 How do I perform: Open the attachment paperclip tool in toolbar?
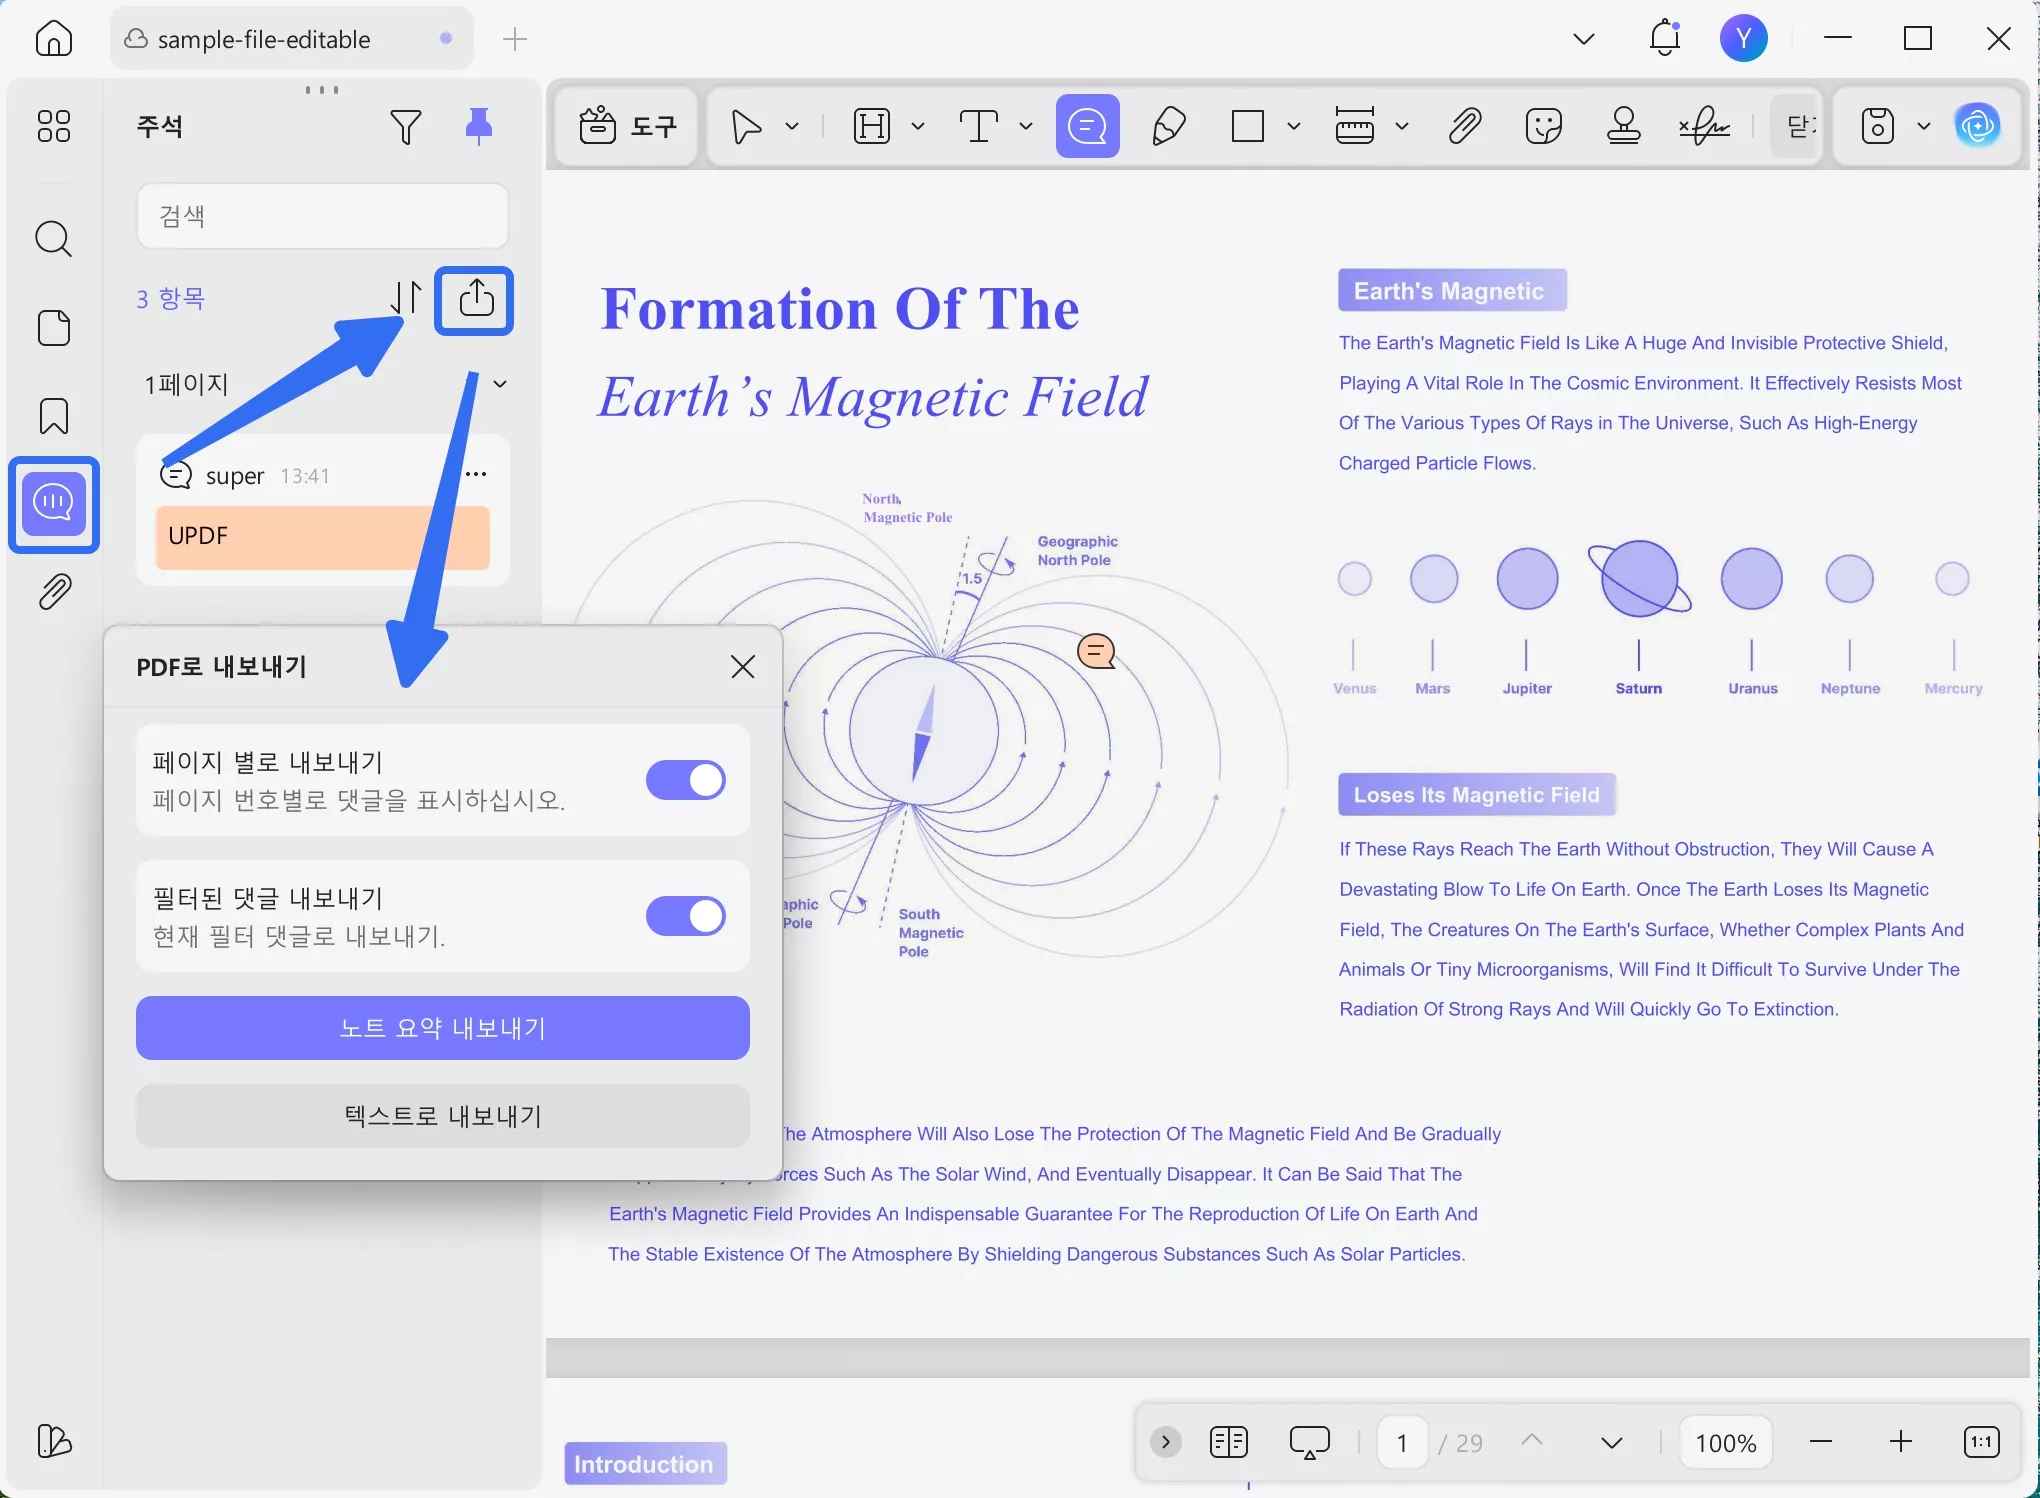(x=1464, y=127)
